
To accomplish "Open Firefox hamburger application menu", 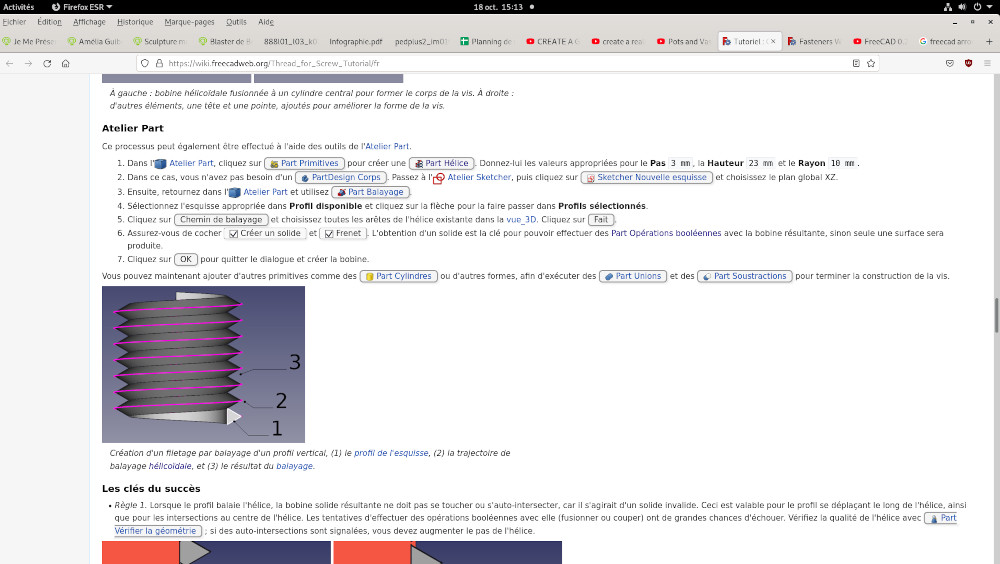I will [x=987, y=63].
